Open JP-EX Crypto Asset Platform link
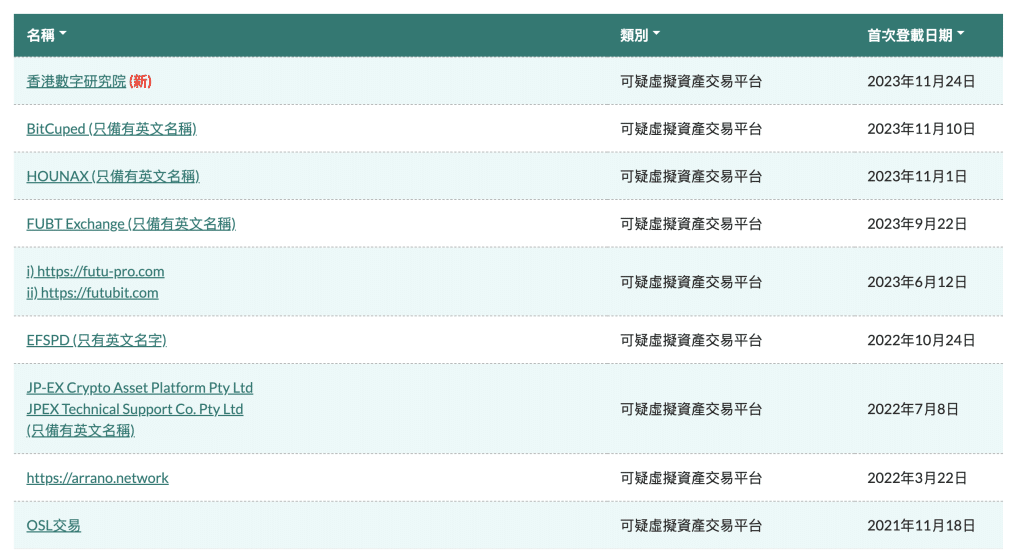Image resolution: width=1024 pixels, height=559 pixels. [140, 388]
